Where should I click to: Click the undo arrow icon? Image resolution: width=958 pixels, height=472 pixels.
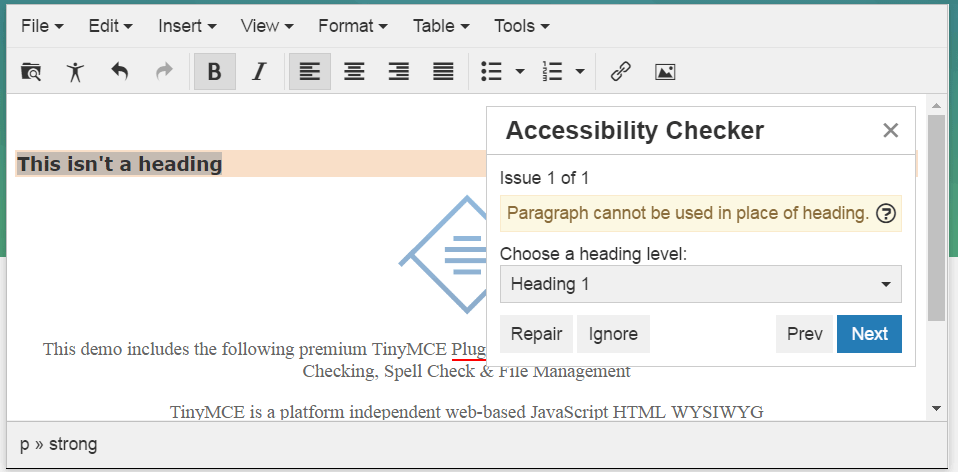[x=120, y=72]
